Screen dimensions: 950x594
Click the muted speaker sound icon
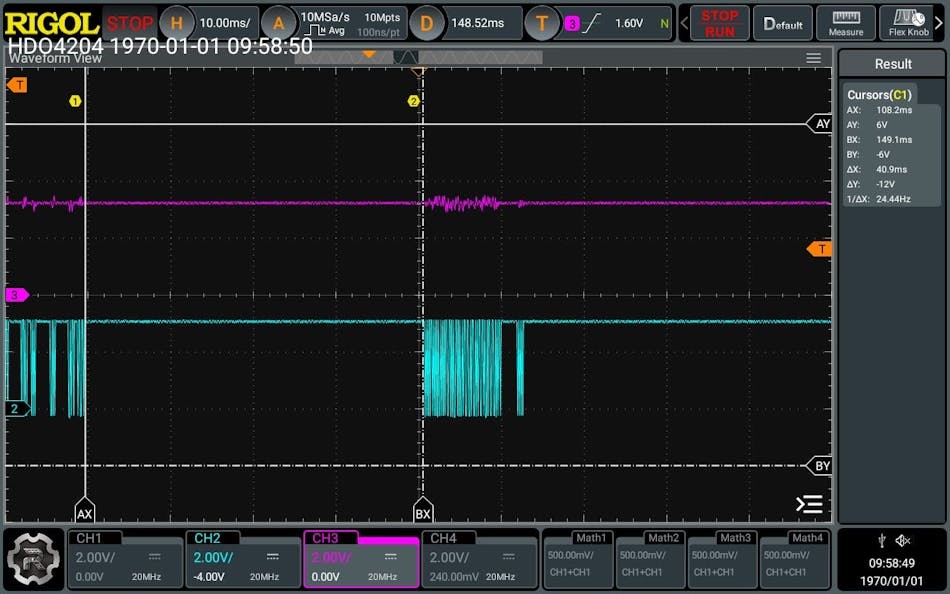[x=903, y=540]
